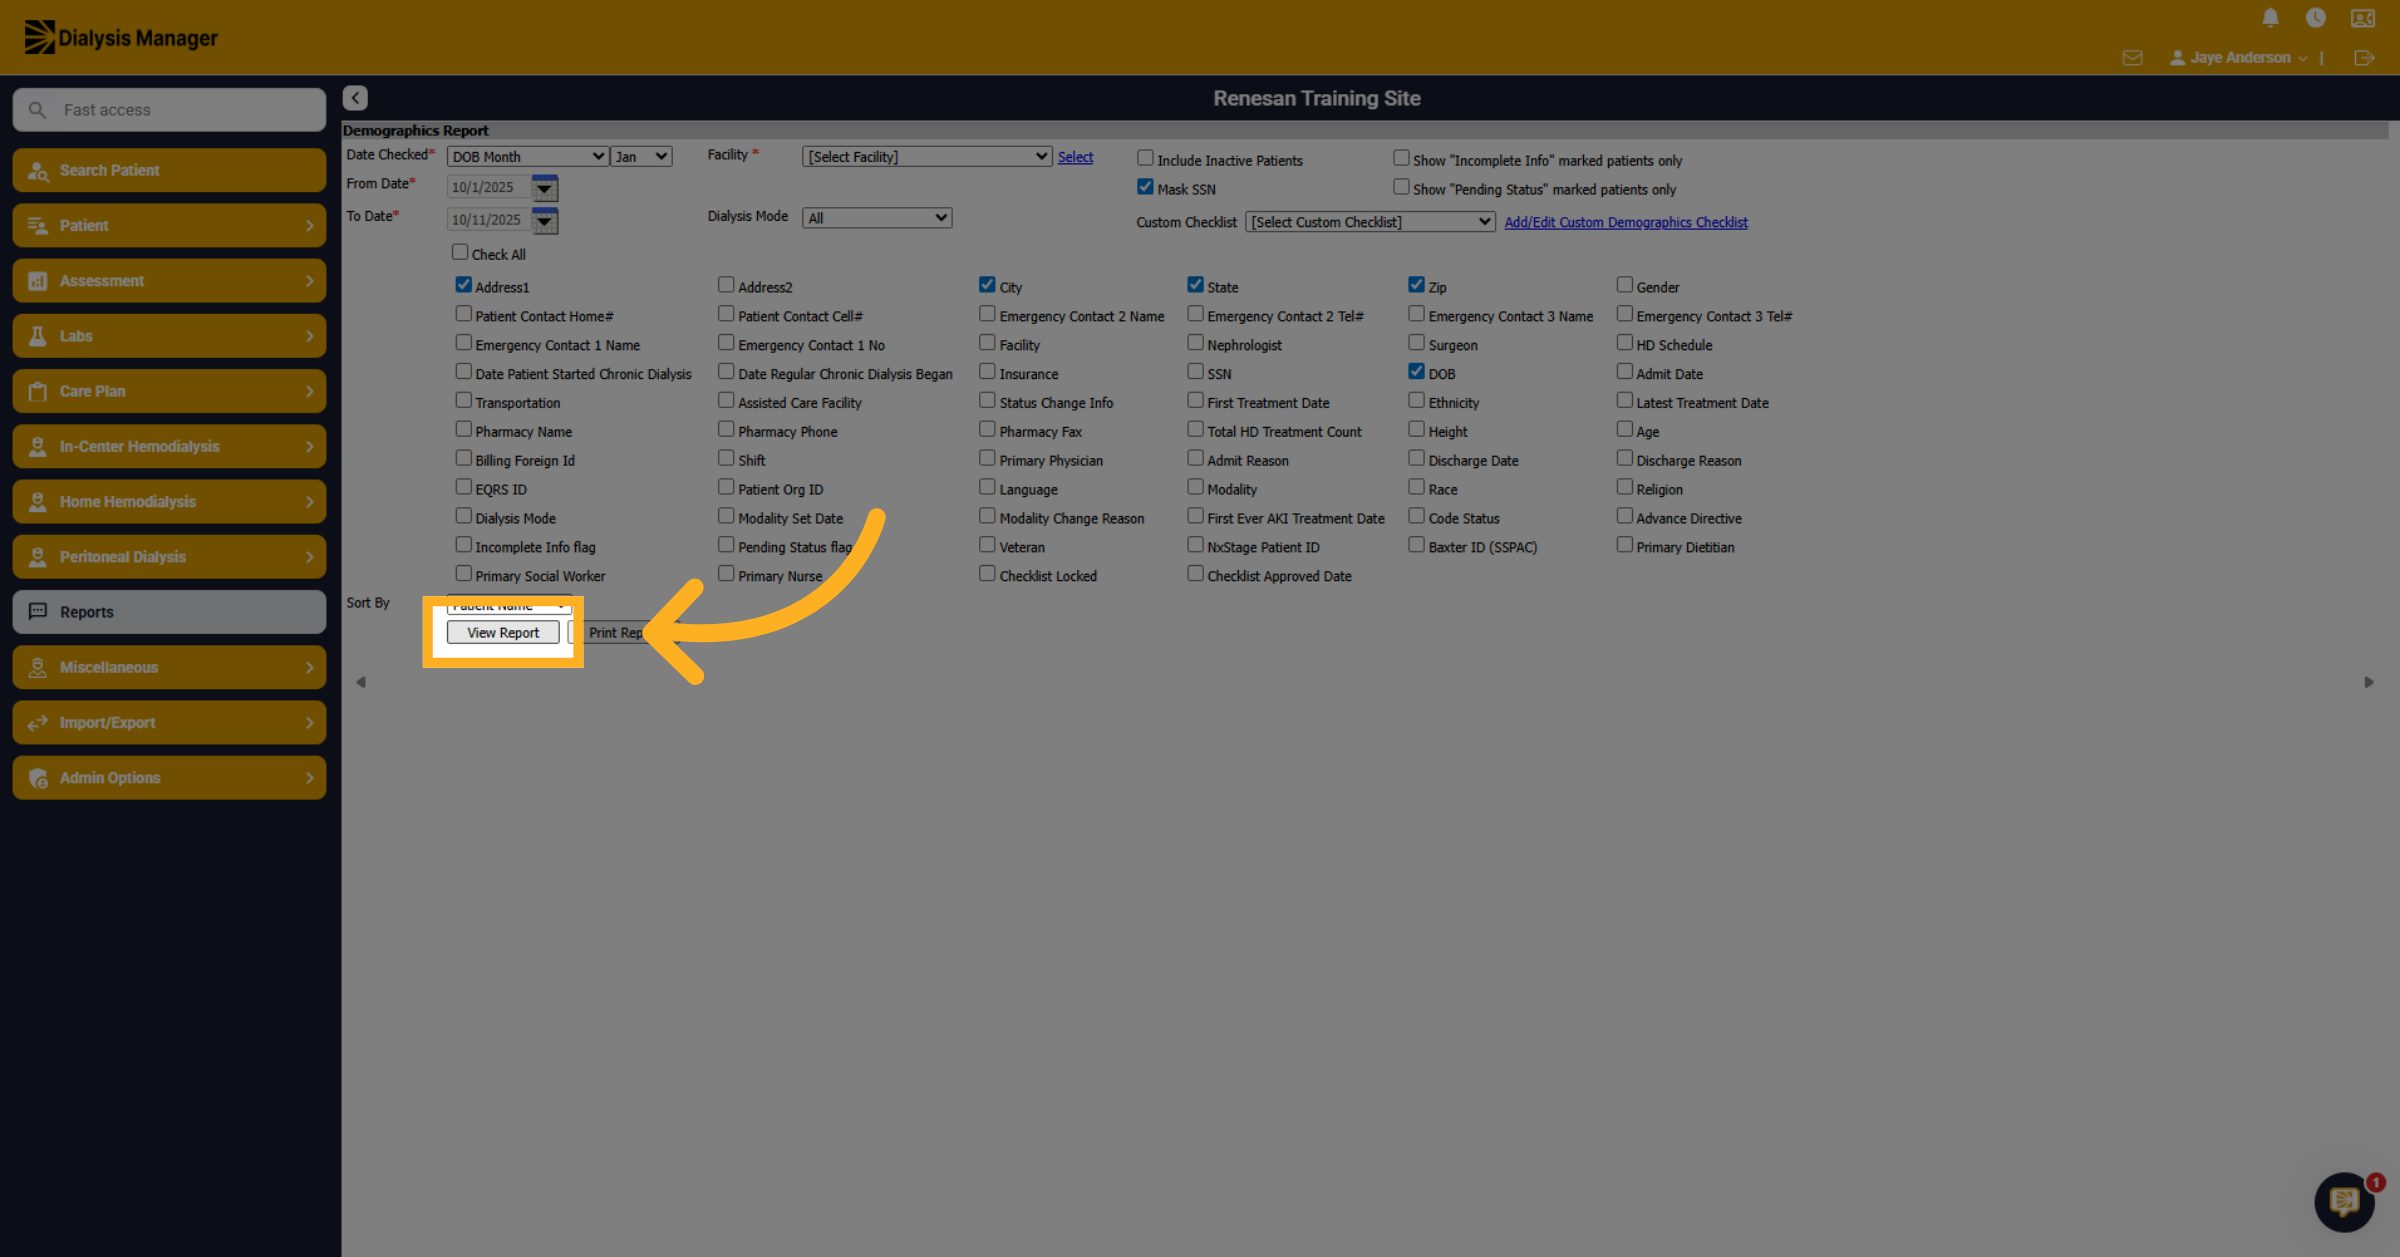Uncheck the Mask SSN checkbox

(1145, 187)
